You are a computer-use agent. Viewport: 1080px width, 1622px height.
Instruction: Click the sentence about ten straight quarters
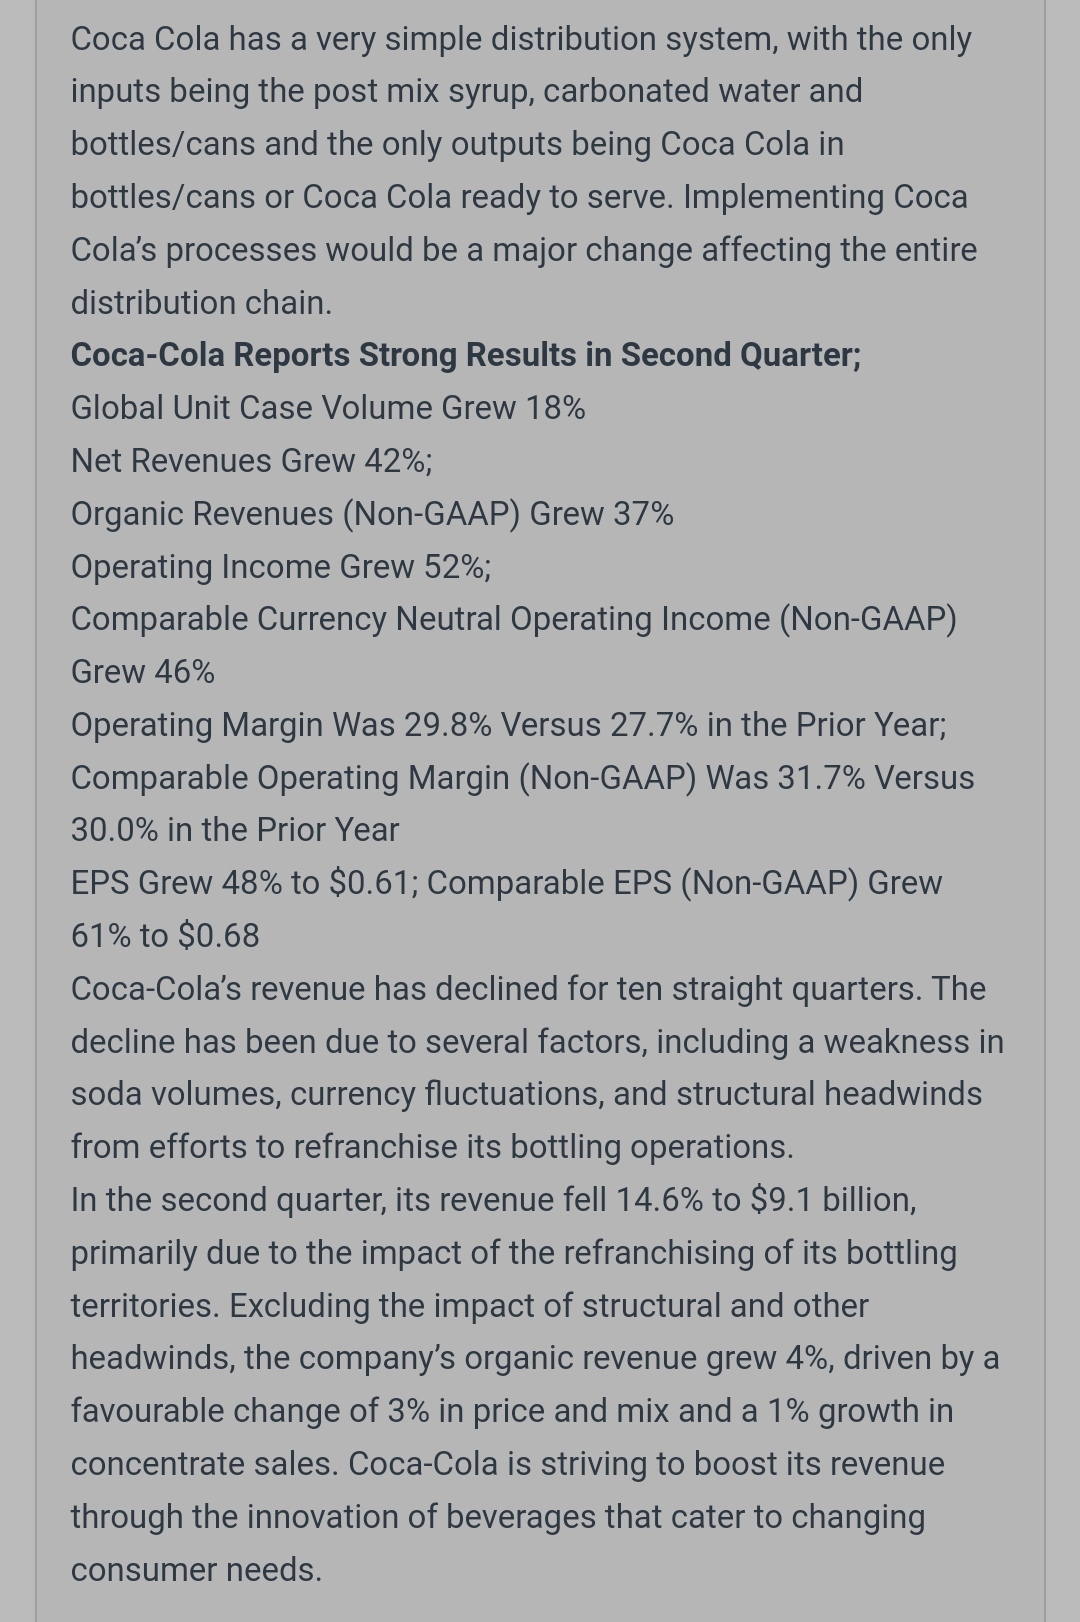click(528, 989)
